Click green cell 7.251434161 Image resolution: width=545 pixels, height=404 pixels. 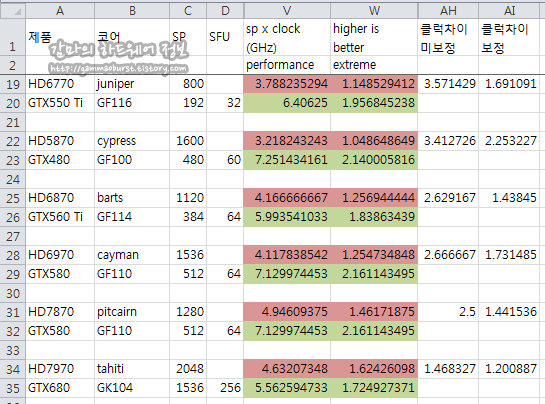[x=287, y=160]
